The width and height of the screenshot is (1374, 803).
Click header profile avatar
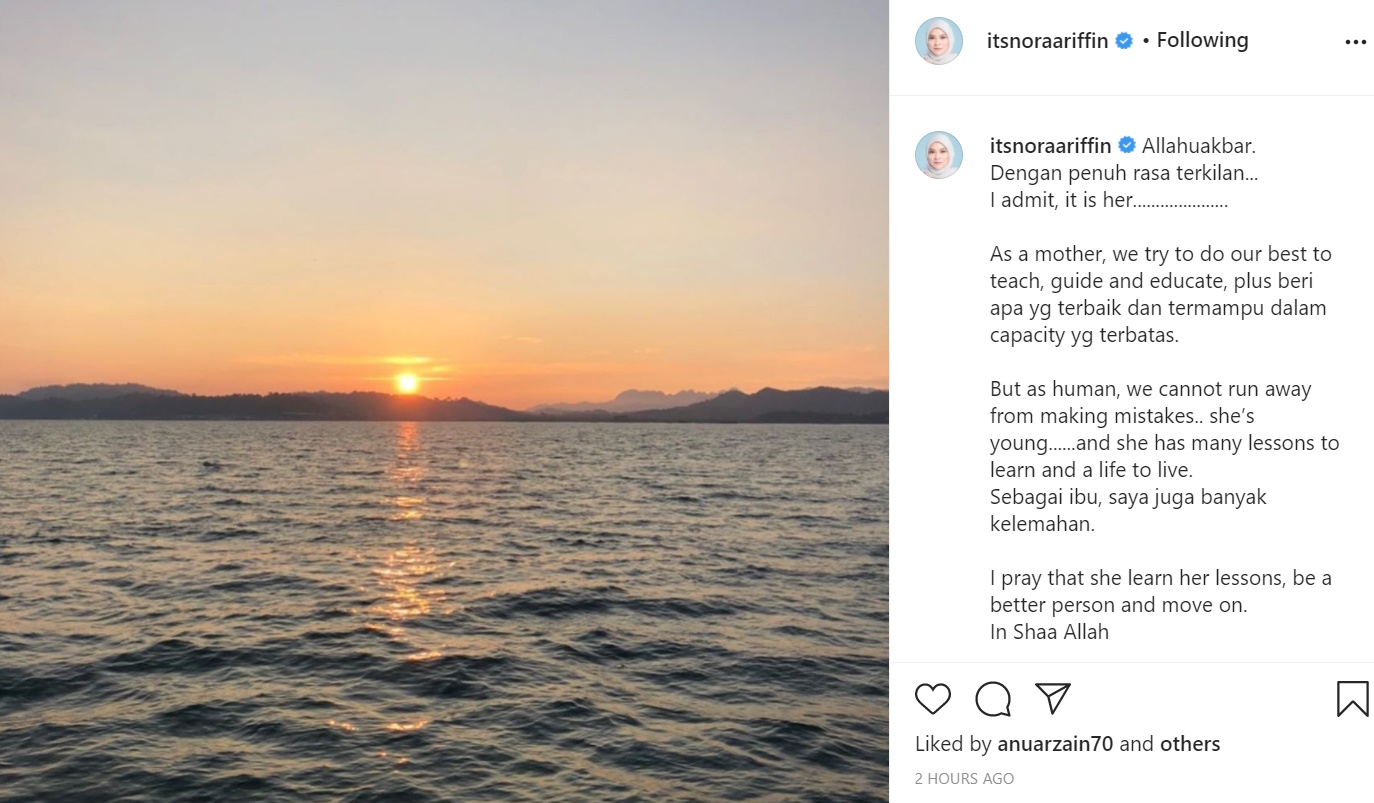point(939,41)
